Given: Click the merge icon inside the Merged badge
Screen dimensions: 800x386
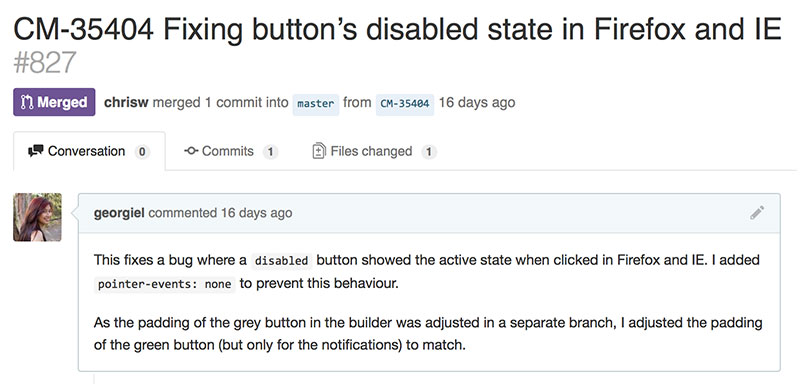Looking at the screenshot, I should pos(27,102).
